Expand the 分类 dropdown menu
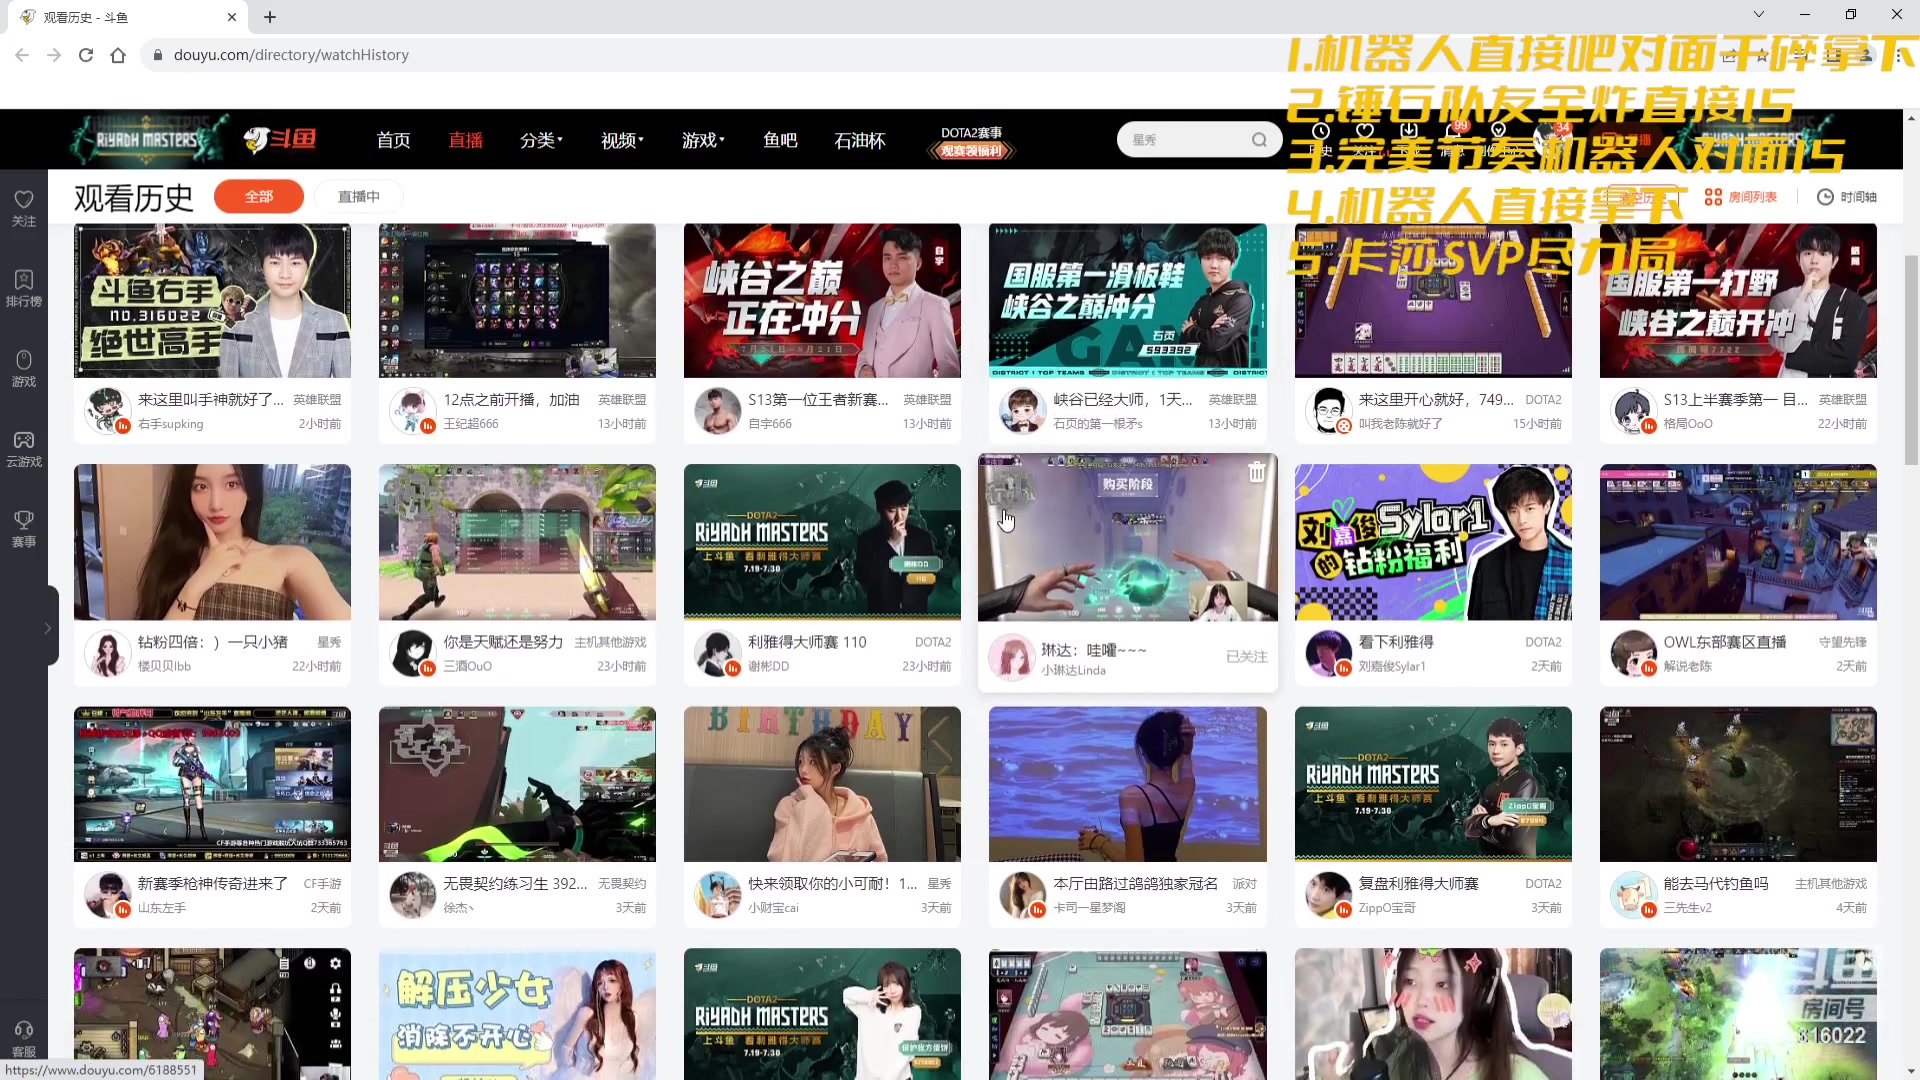The height and width of the screenshot is (1080, 1920). click(x=541, y=140)
